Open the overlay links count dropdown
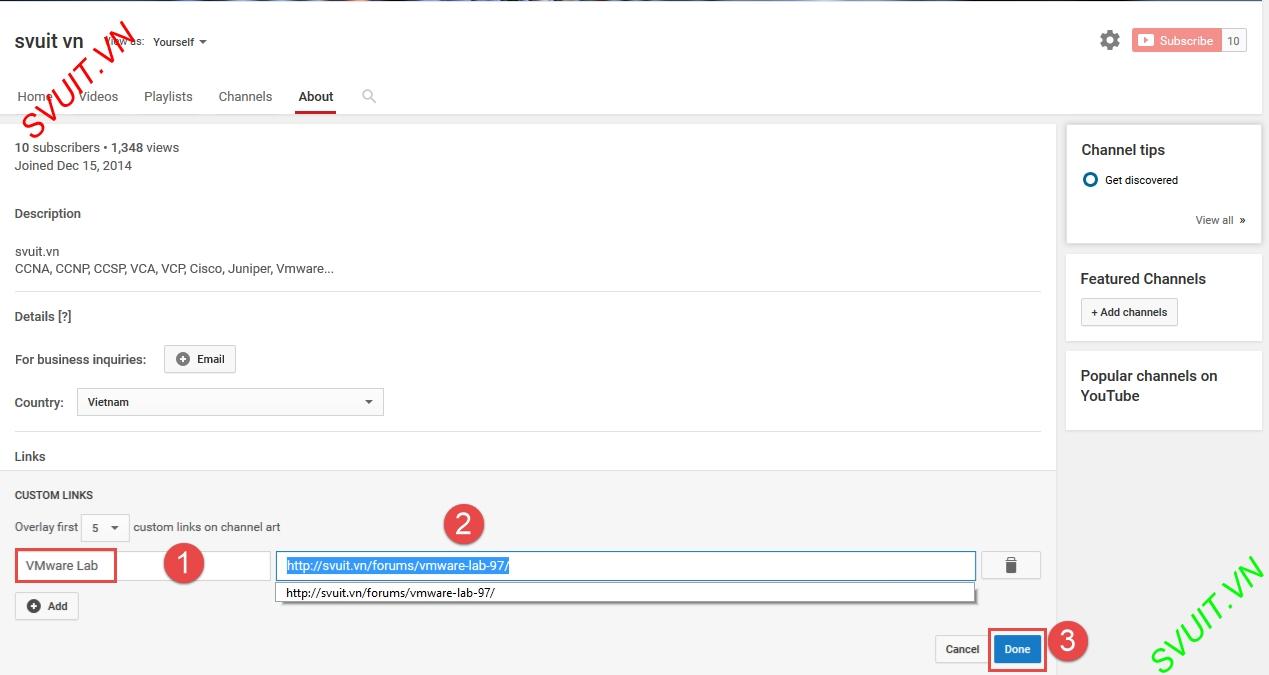This screenshot has width=1269, height=675. click(x=105, y=527)
